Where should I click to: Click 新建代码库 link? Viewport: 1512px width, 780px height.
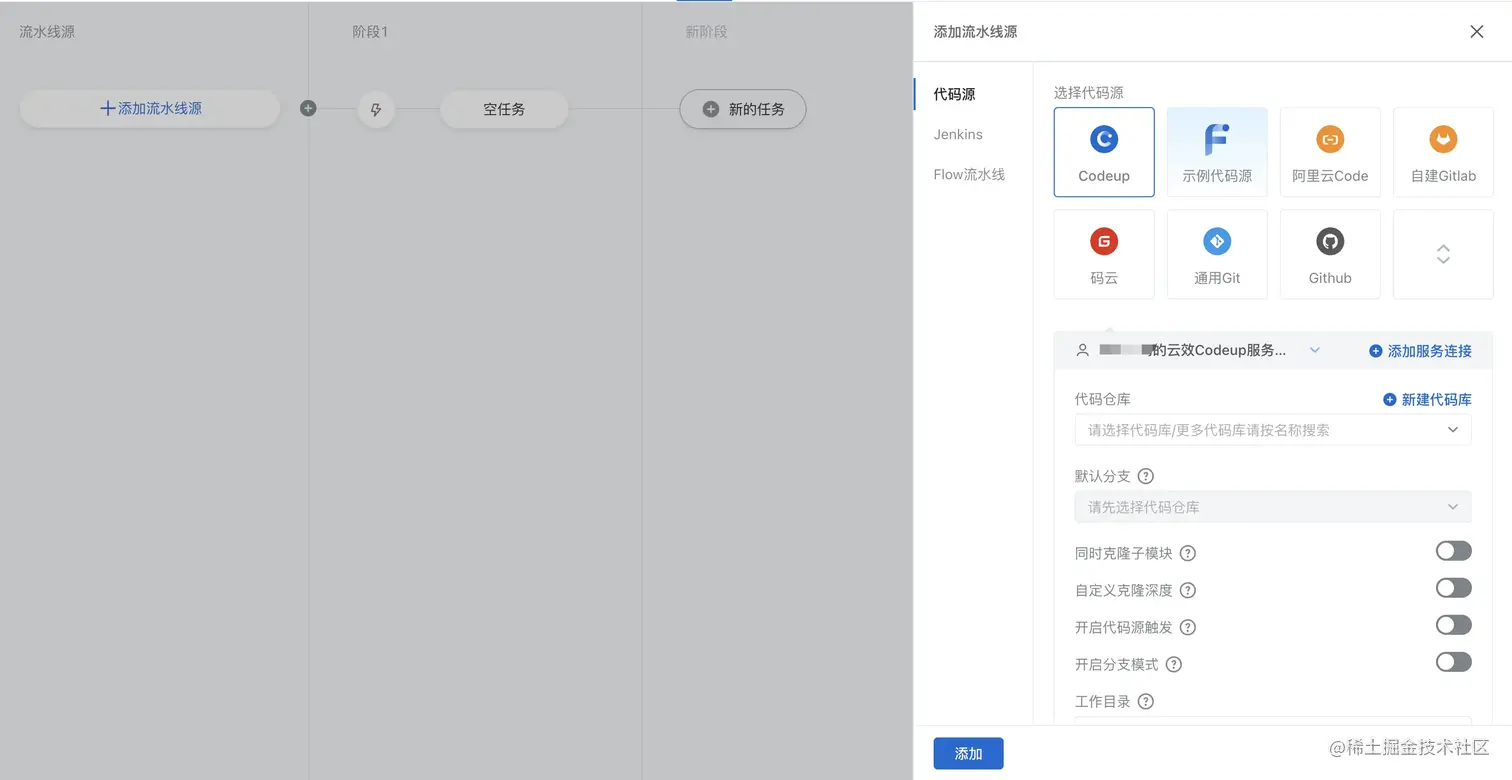point(1427,399)
